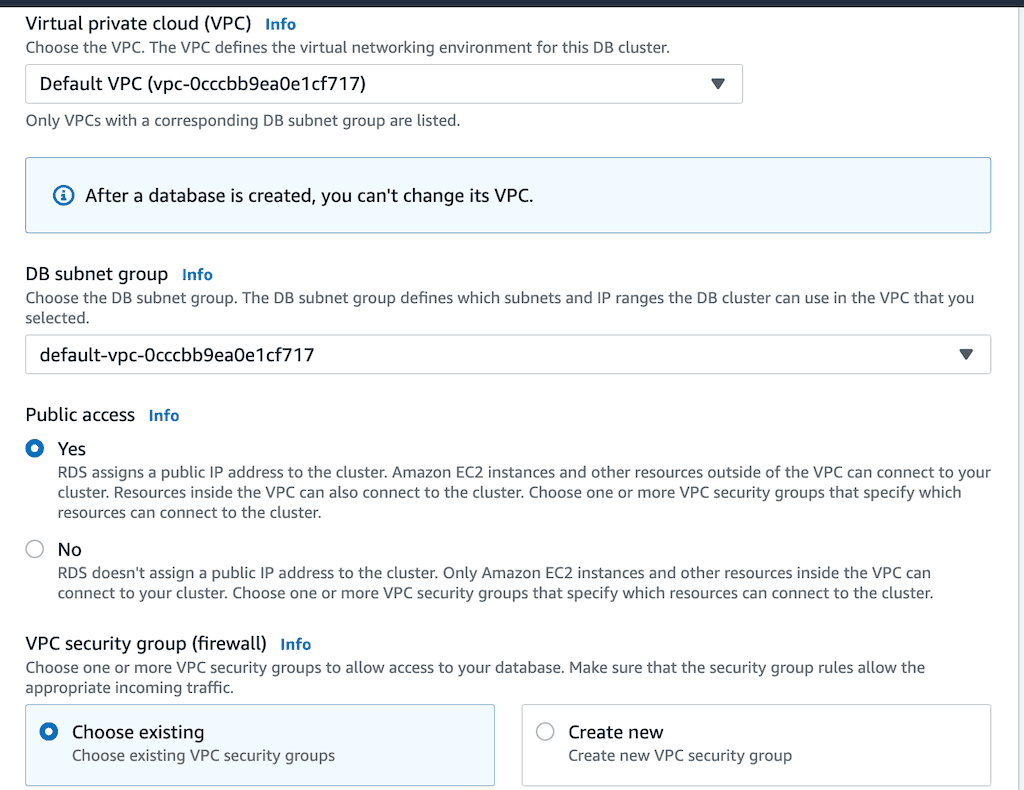The height and width of the screenshot is (790, 1024).
Task: Open the Info link beside DB subnet group
Action: tap(197, 274)
